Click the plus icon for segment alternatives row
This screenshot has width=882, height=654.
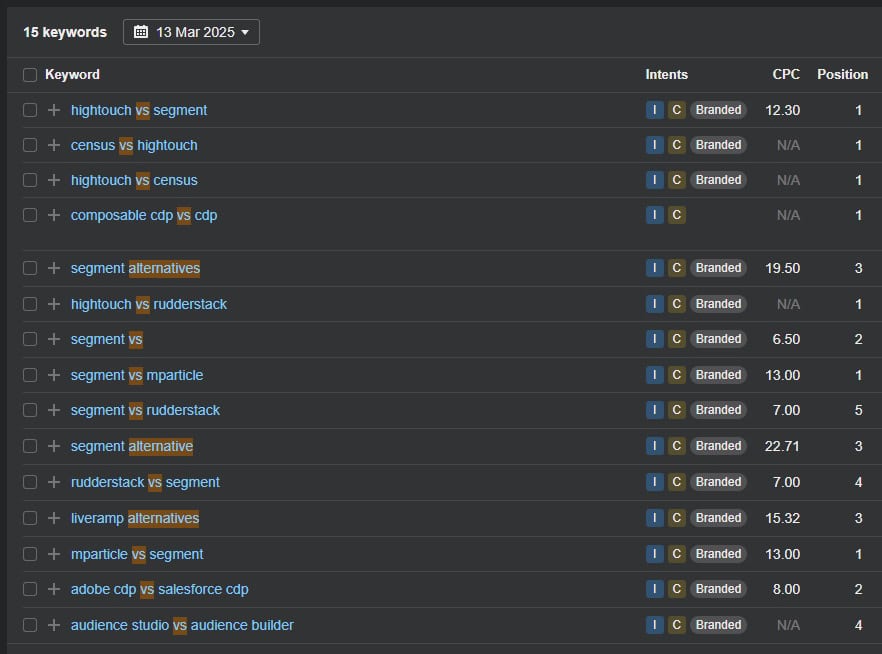54,268
